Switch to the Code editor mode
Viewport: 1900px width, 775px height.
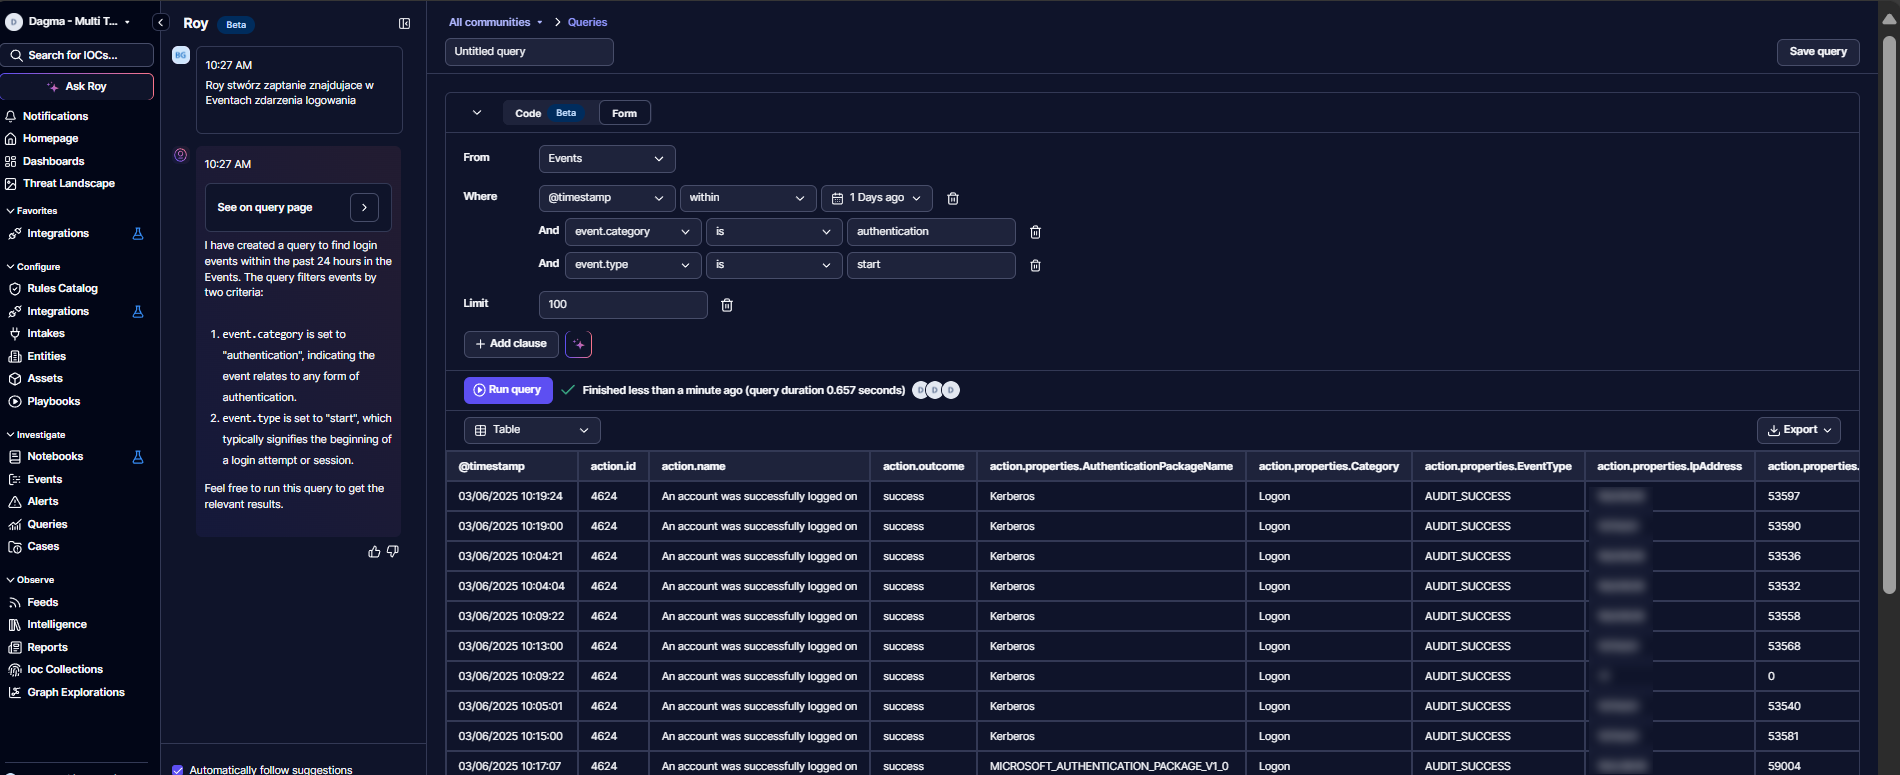tap(528, 113)
